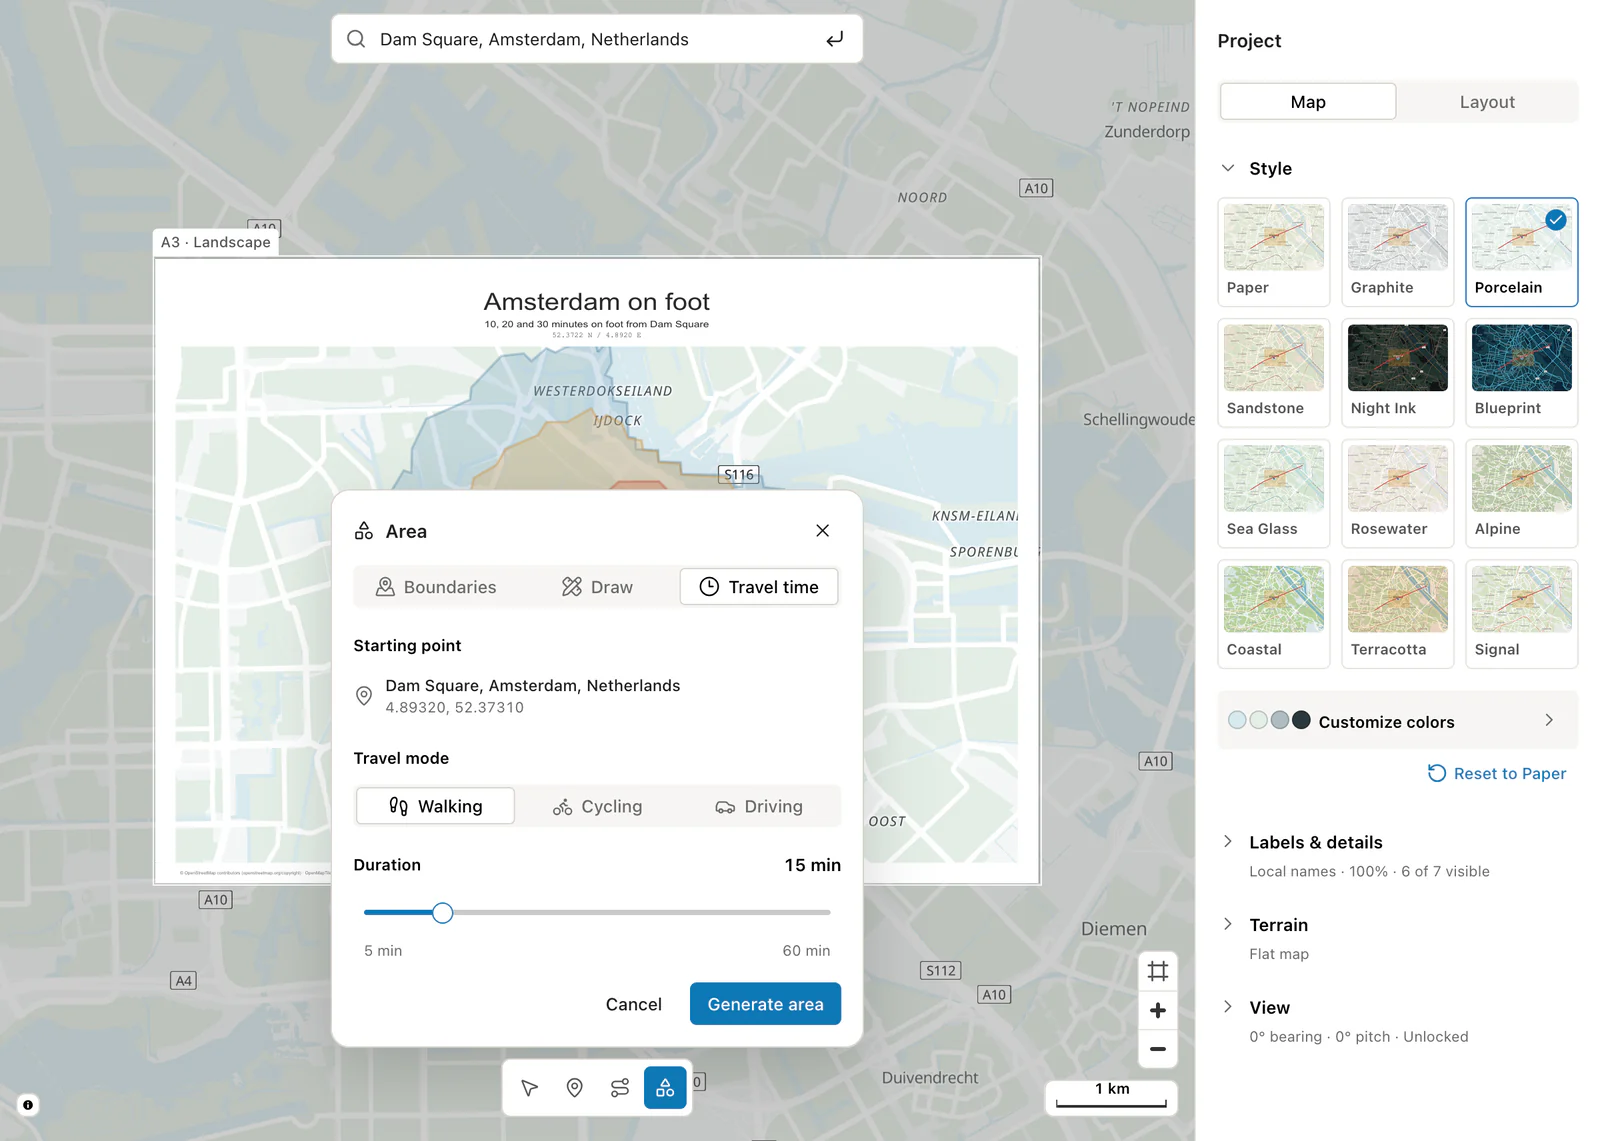
Task: Select Cycling travel mode
Action: tap(598, 806)
